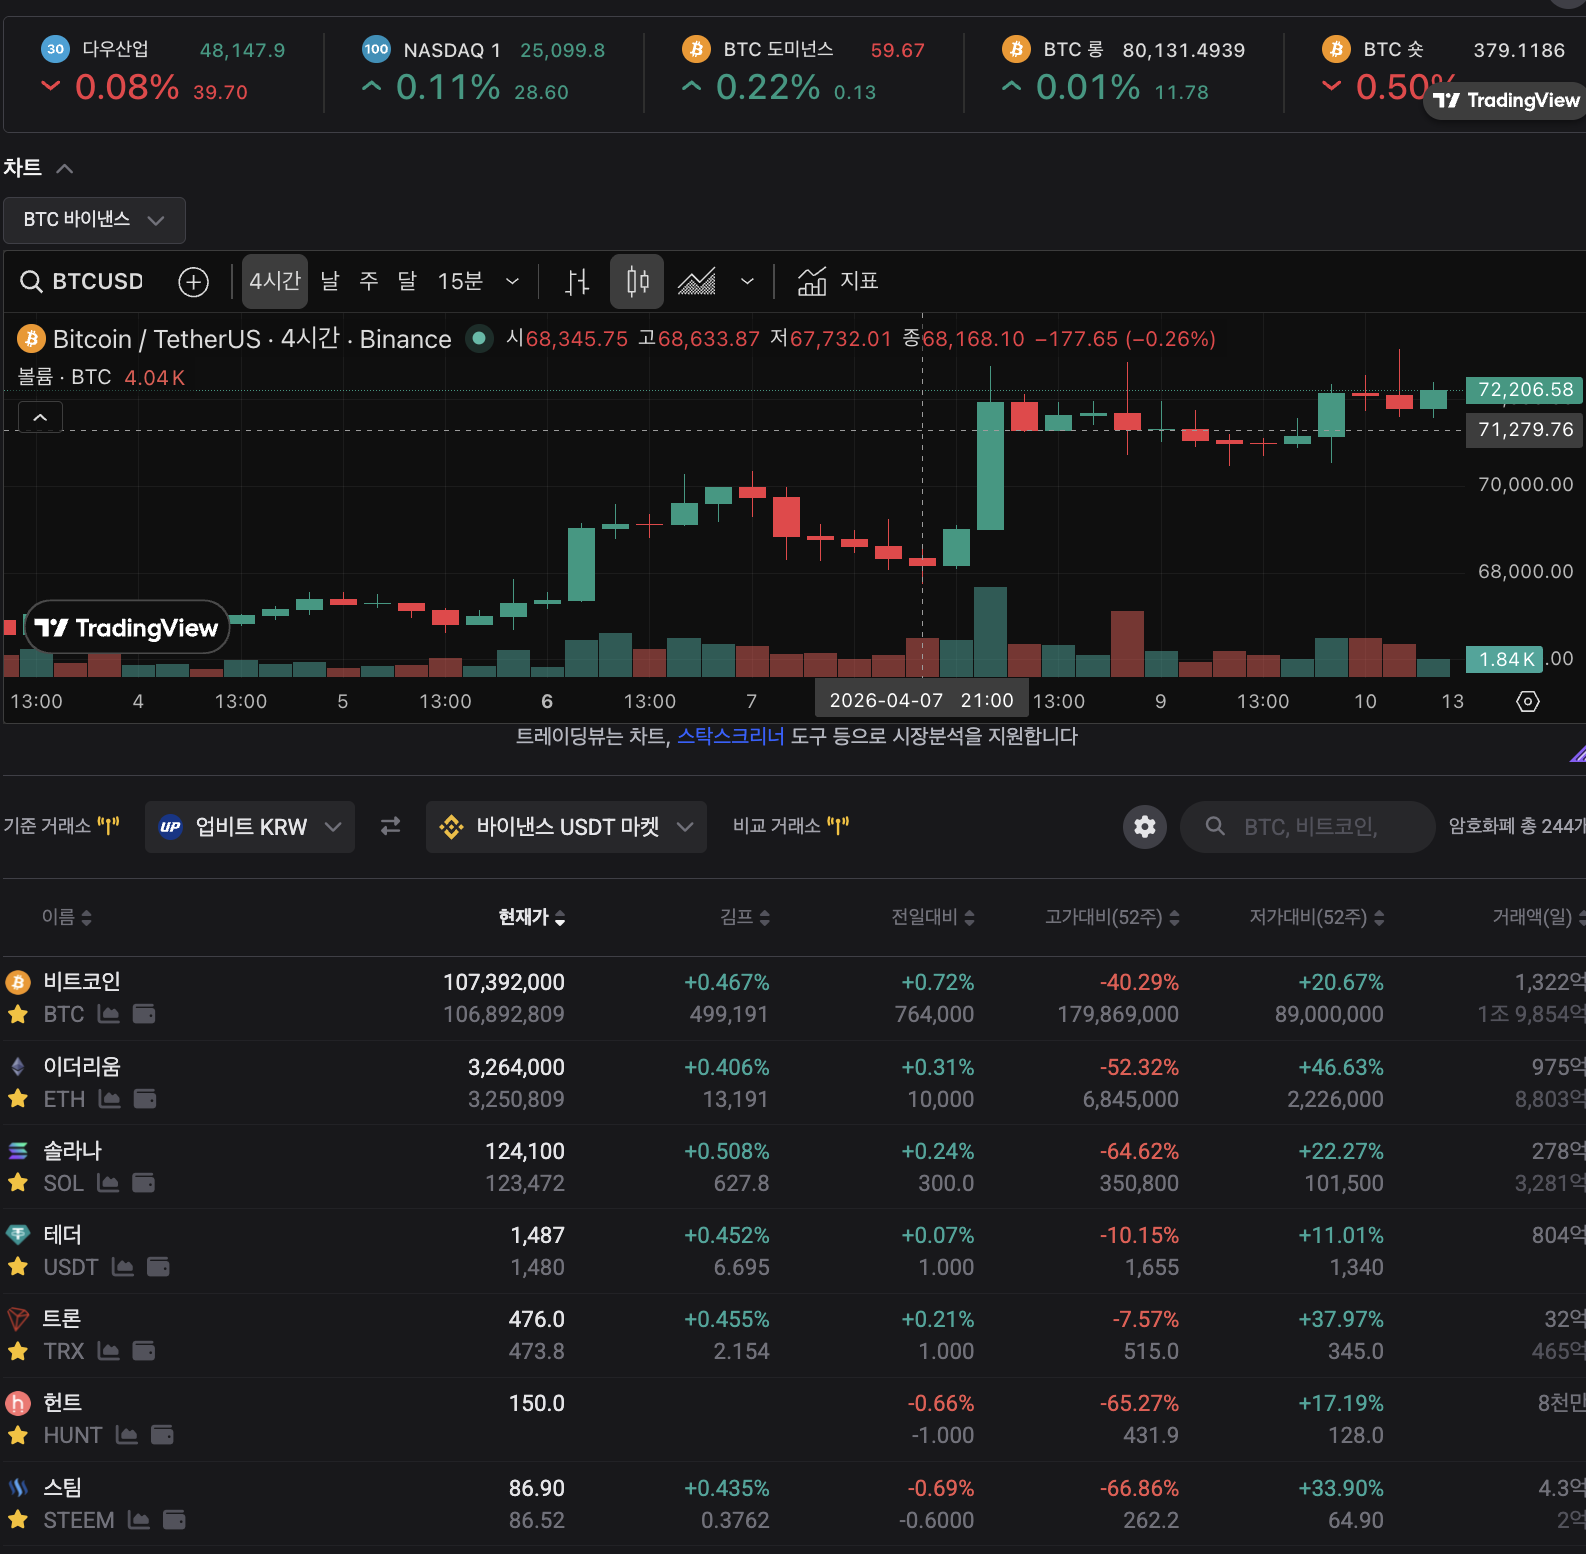Sort the table by 김프

(745, 917)
